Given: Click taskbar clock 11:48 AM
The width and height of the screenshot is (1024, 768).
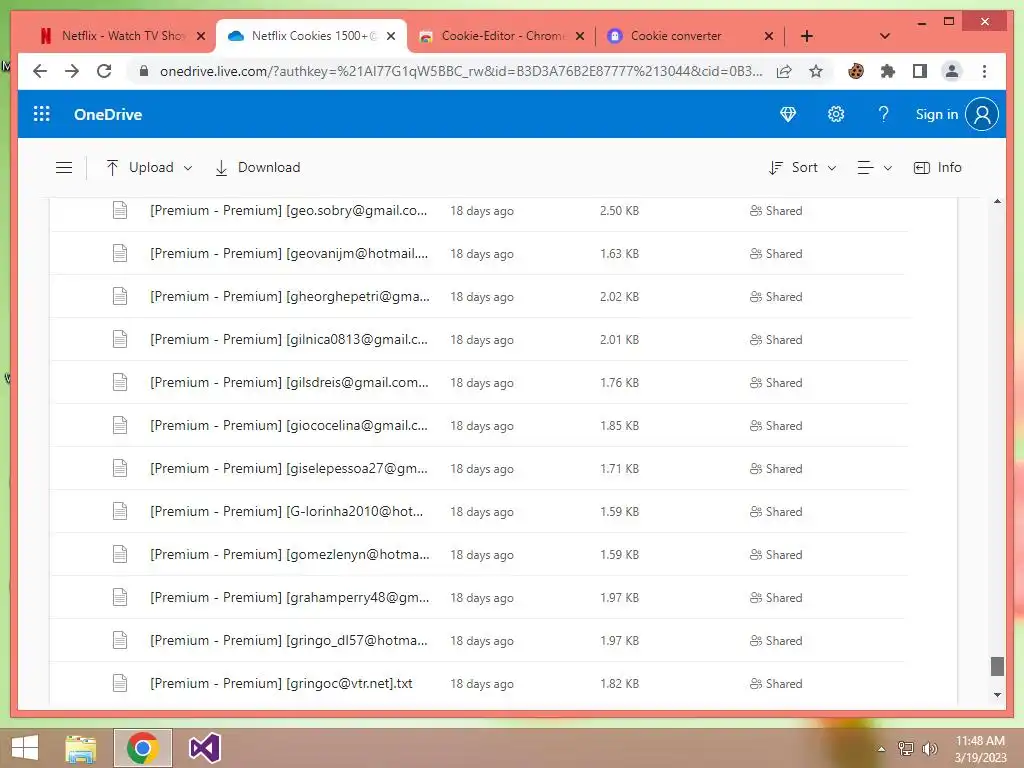Looking at the screenshot, I should pyautogui.click(x=980, y=741).
